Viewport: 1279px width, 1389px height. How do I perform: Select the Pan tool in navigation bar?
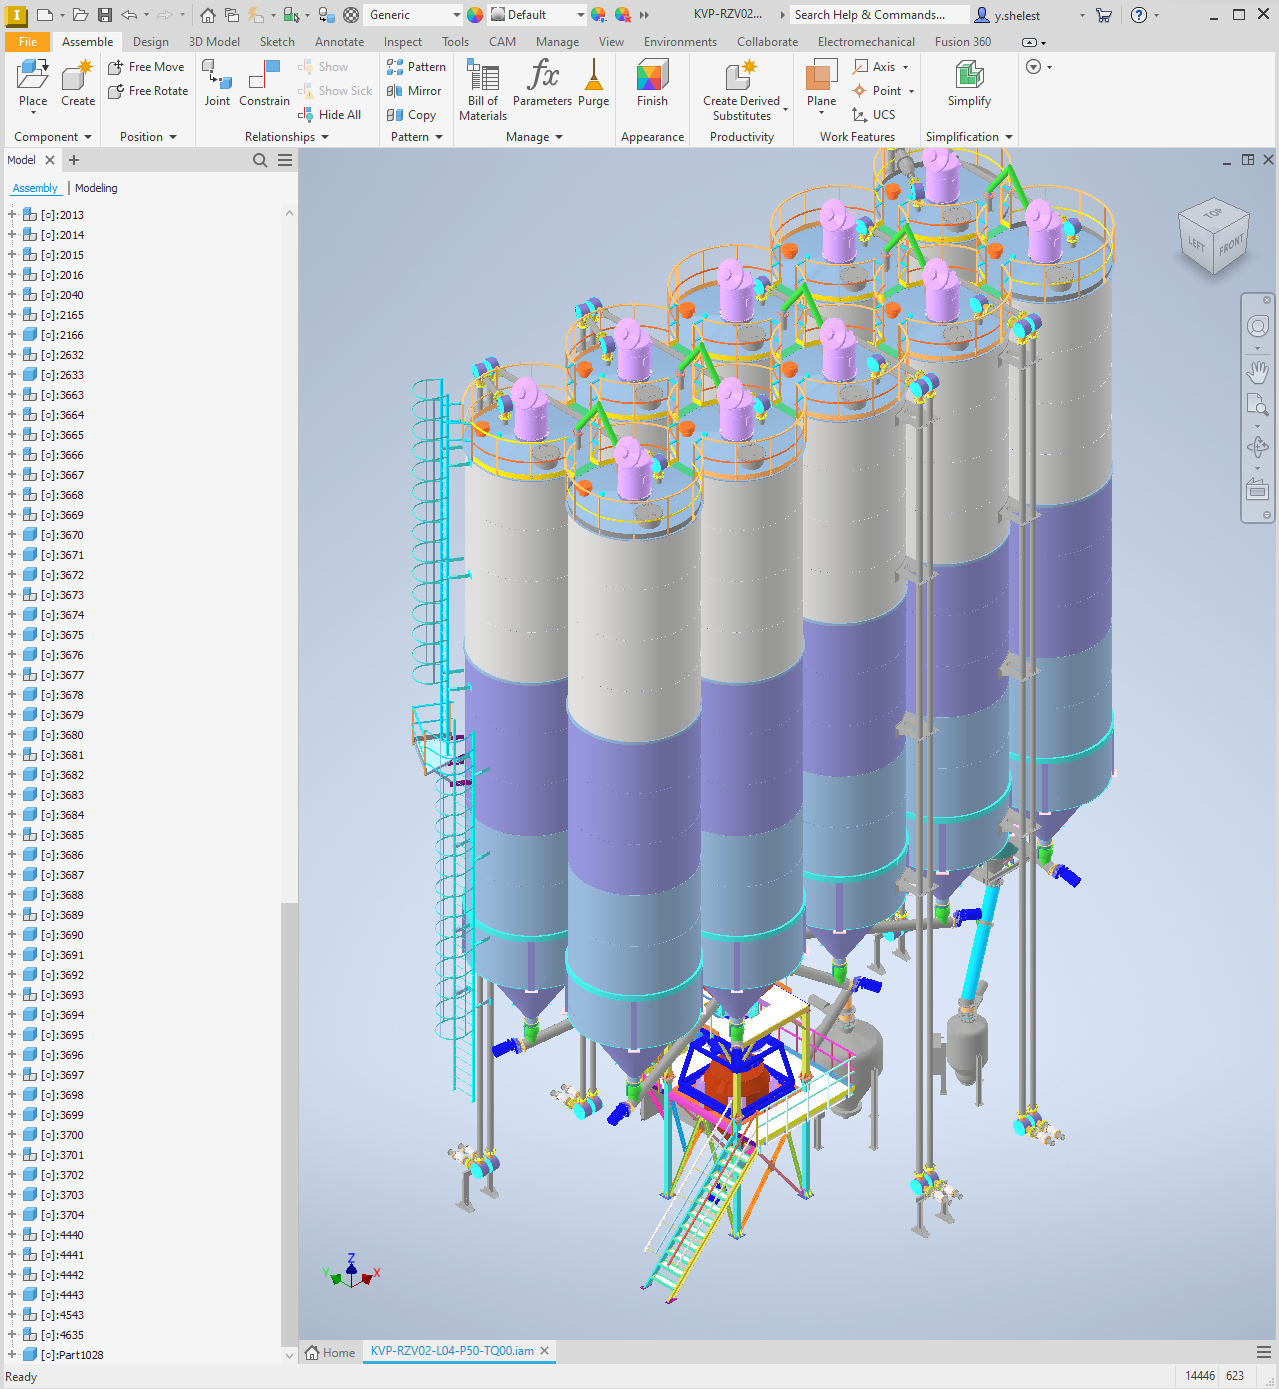pyautogui.click(x=1257, y=372)
